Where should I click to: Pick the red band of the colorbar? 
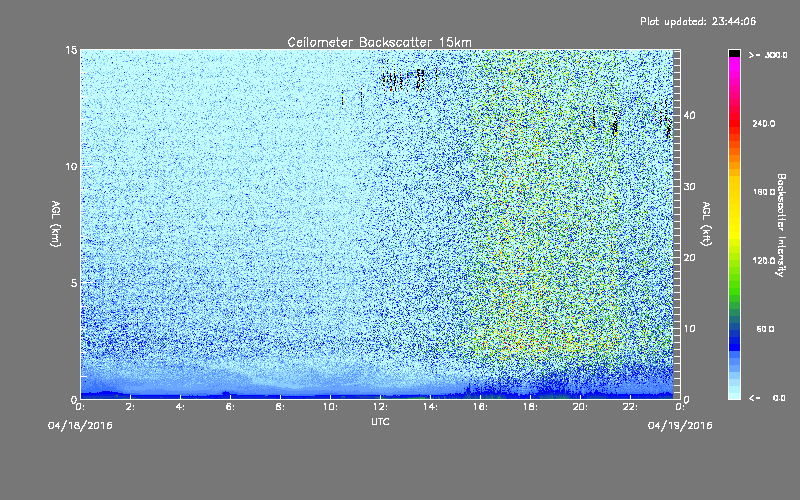(x=734, y=122)
